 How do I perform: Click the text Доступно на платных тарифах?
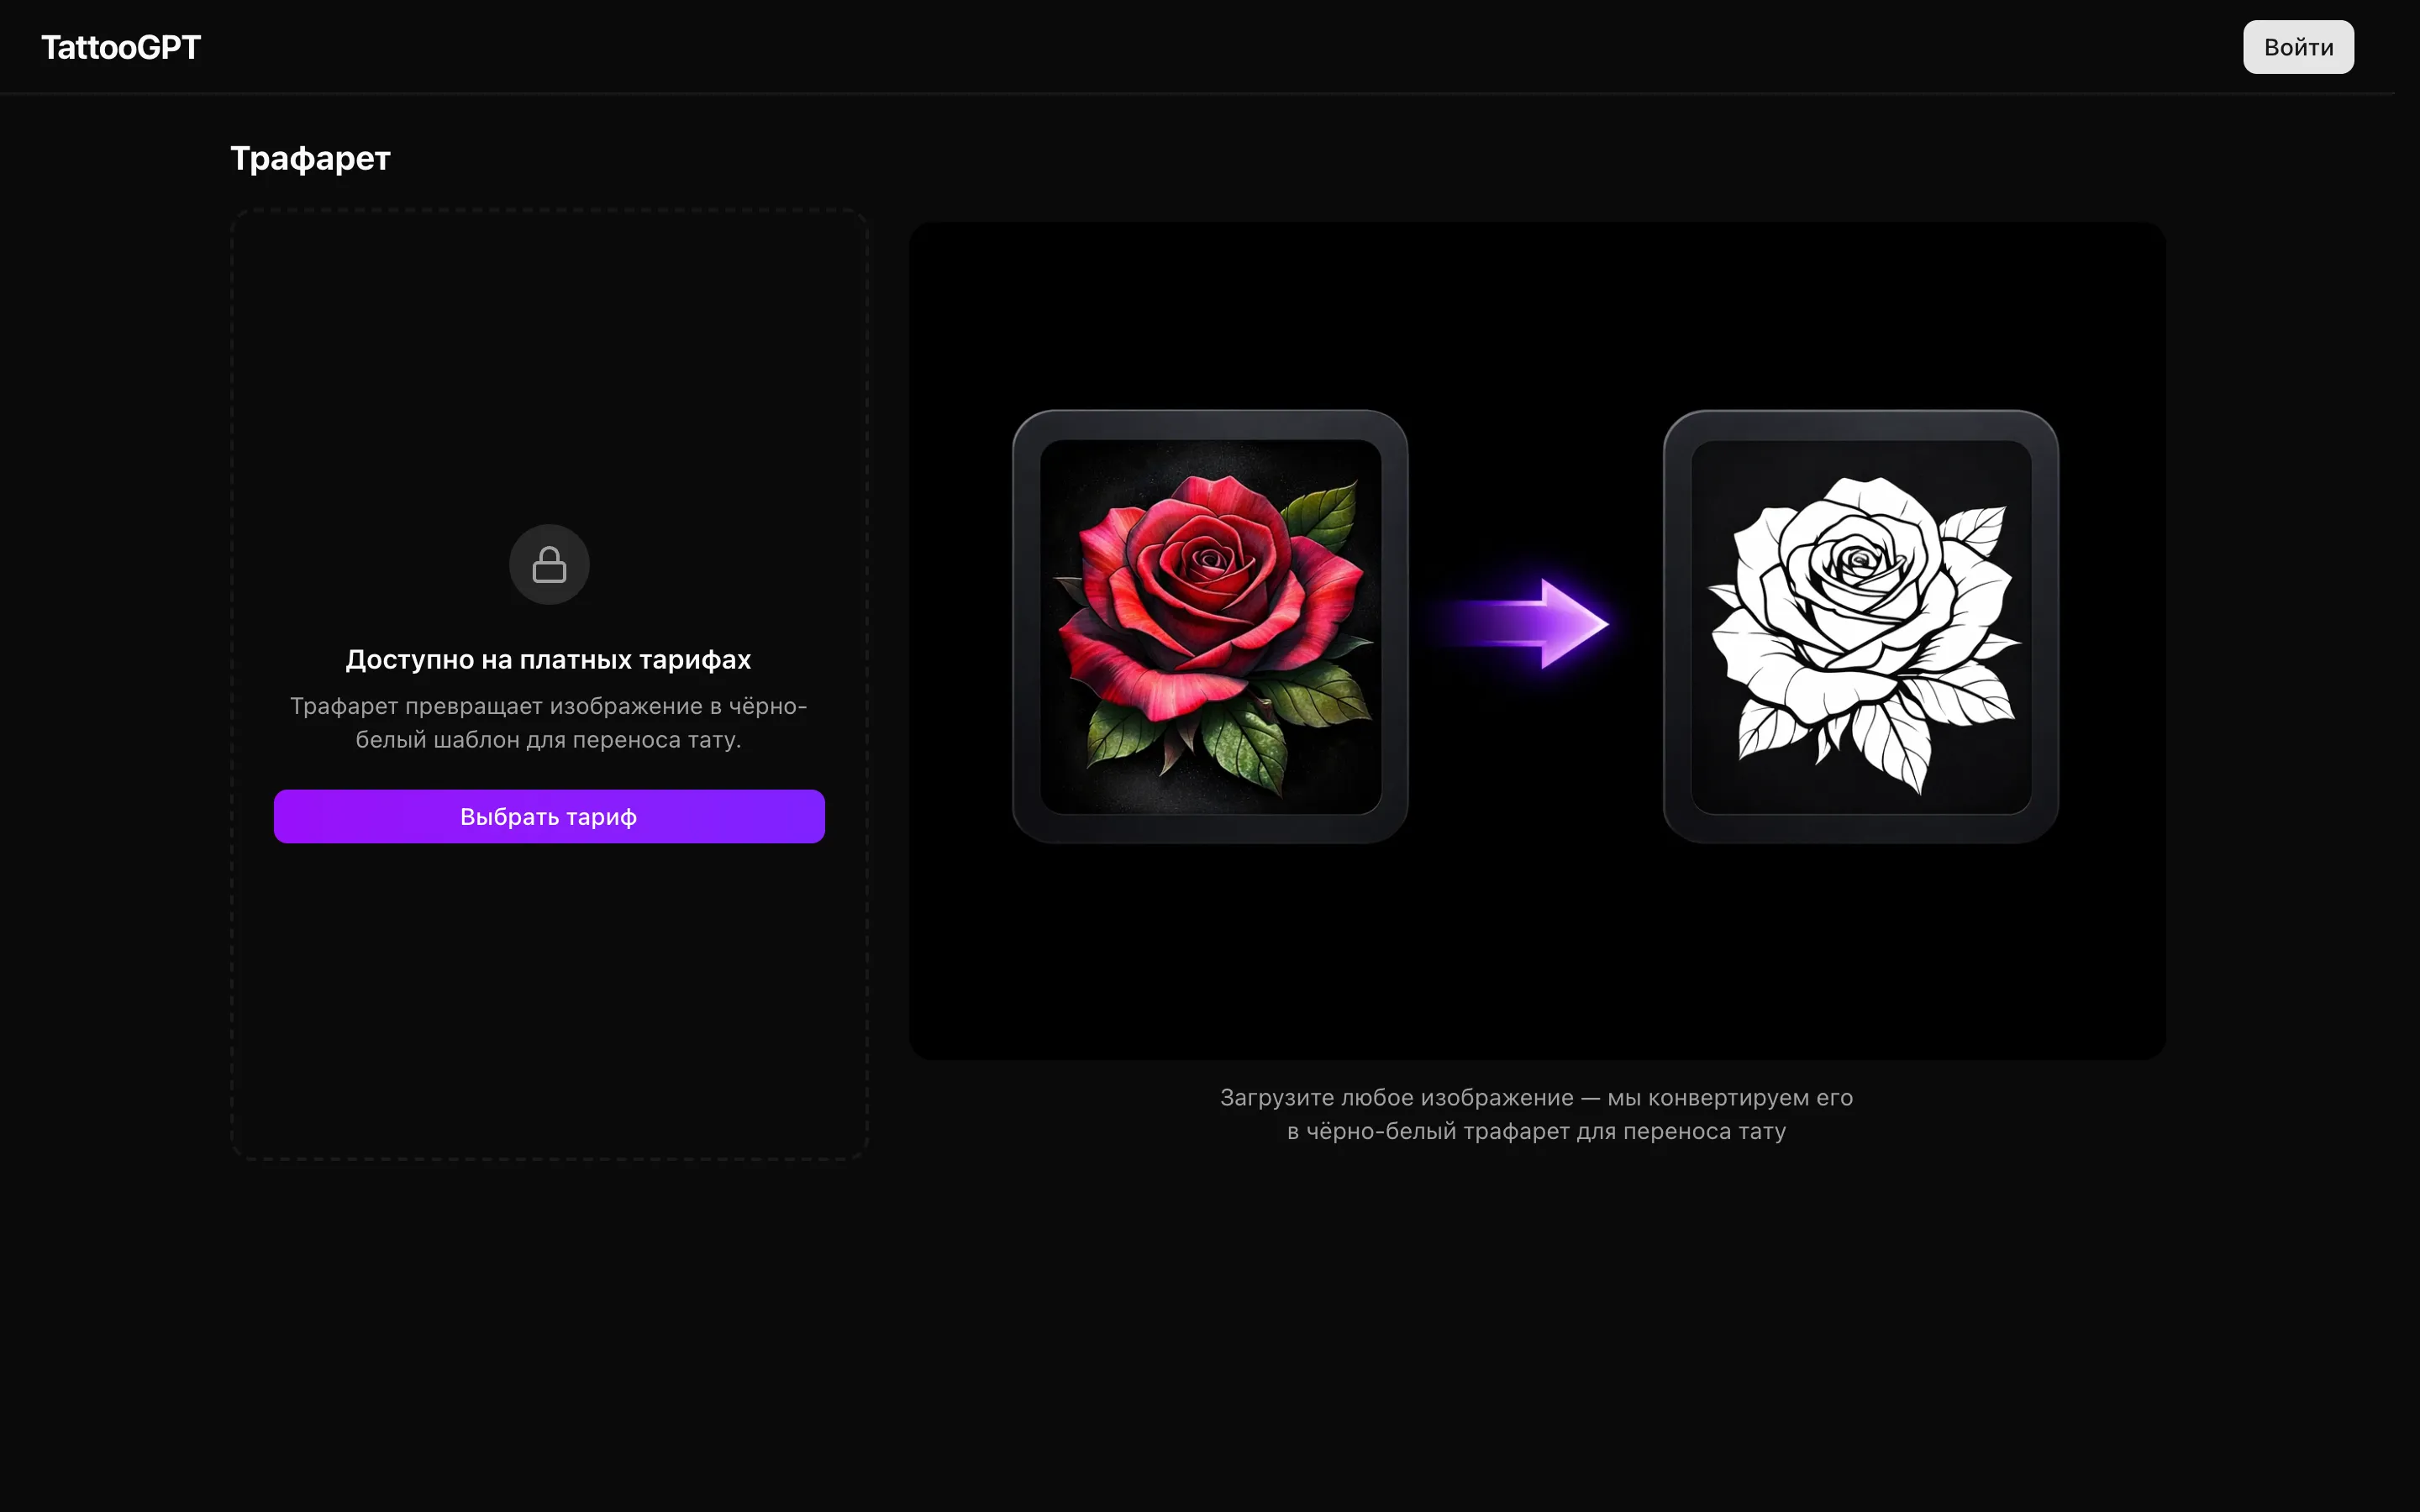[549, 659]
